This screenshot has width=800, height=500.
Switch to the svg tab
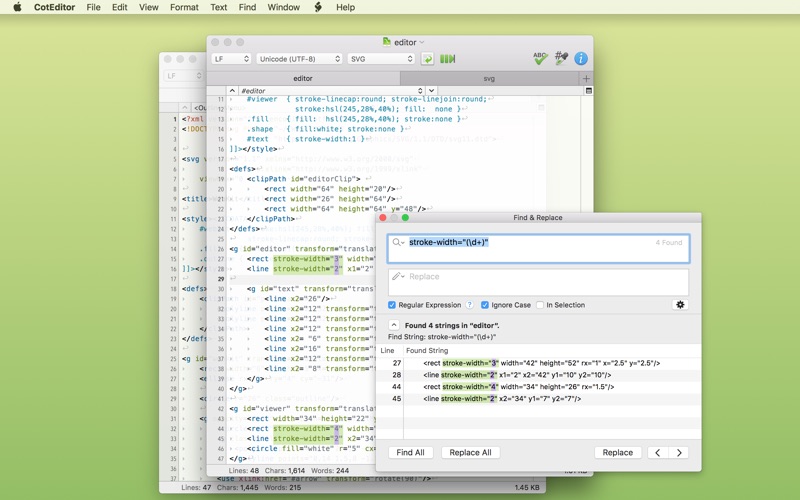pos(489,78)
